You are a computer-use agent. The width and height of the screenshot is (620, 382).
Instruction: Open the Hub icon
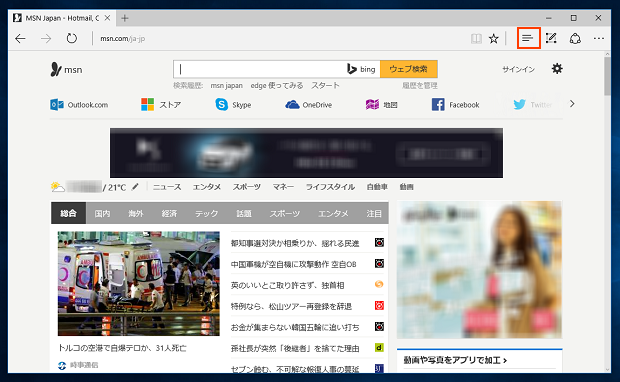tap(528, 38)
